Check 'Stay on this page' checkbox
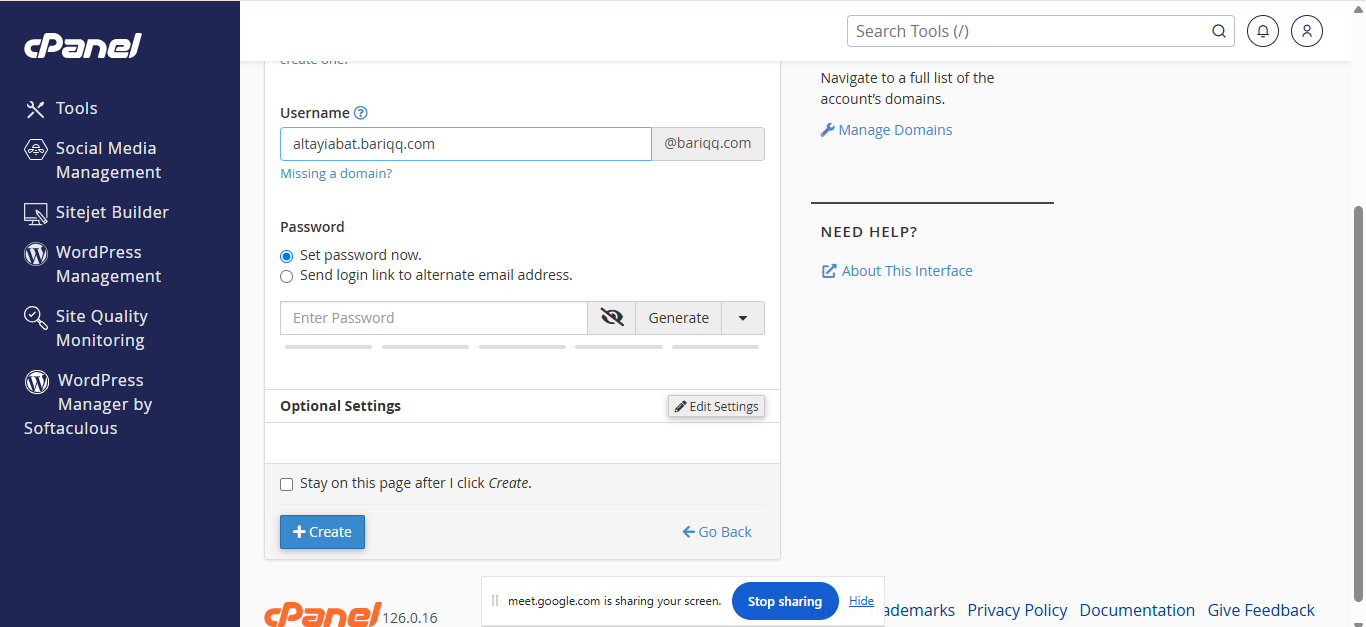Image resolution: width=1366 pixels, height=627 pixels. click(287, 484)
